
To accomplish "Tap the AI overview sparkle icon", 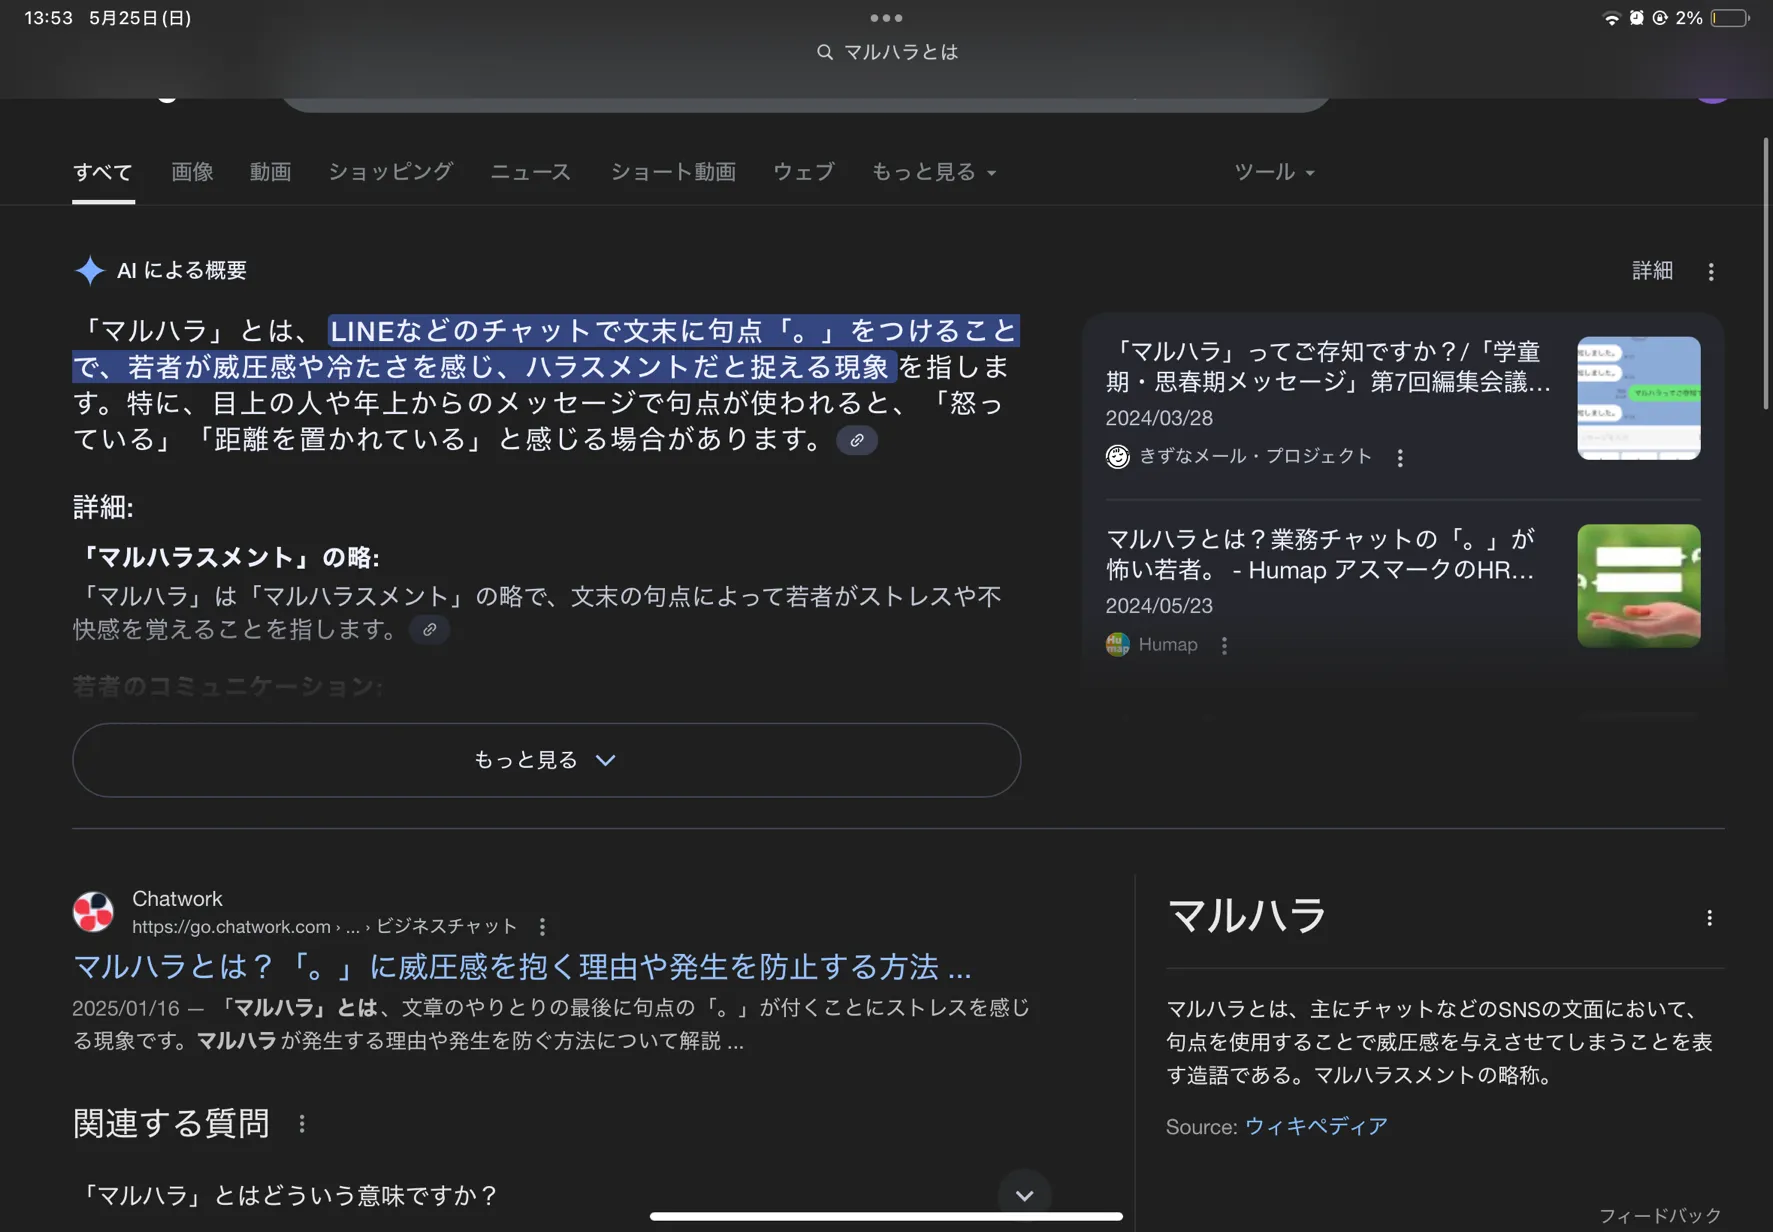I will point(90,270).
